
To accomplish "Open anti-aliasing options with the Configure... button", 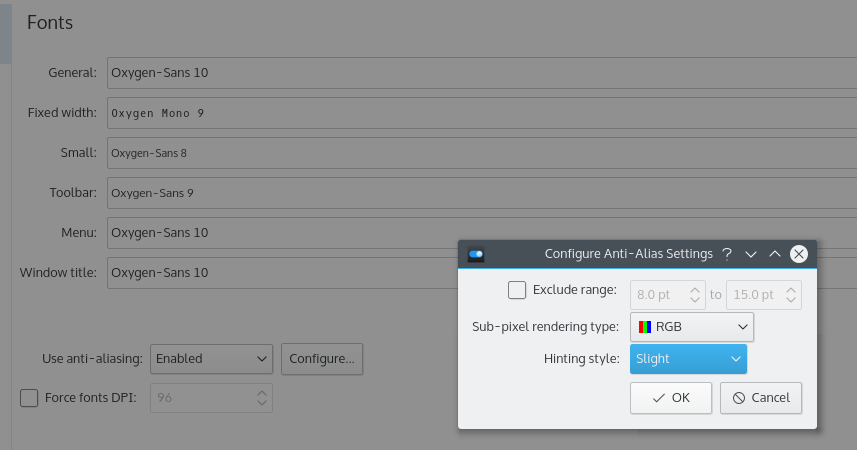I will coord(322,359).
